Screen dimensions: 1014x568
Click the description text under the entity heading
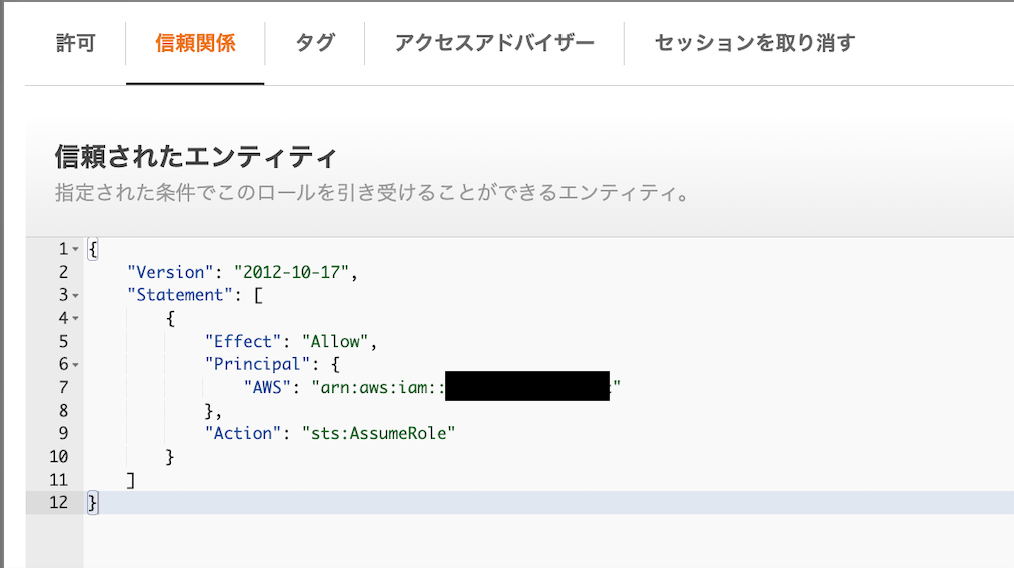(373, 193)
